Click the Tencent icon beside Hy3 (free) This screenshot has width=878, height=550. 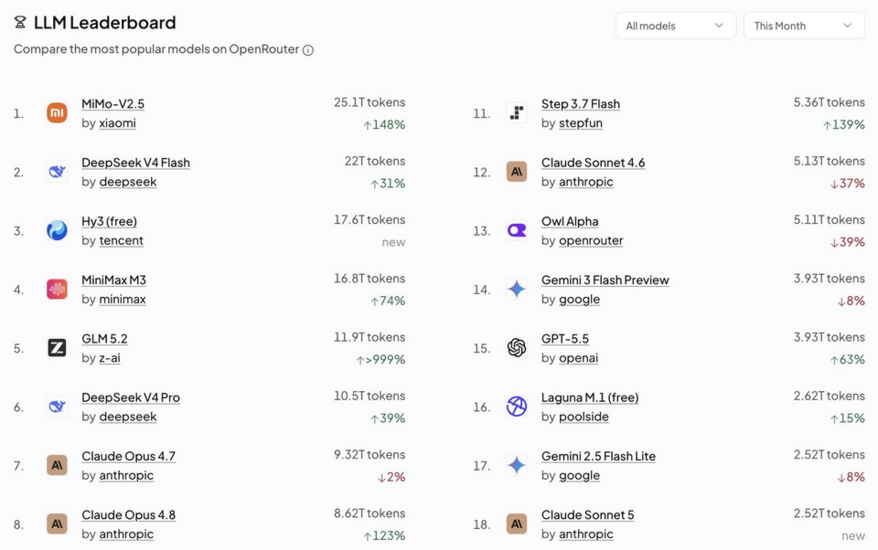coord(57,230)
